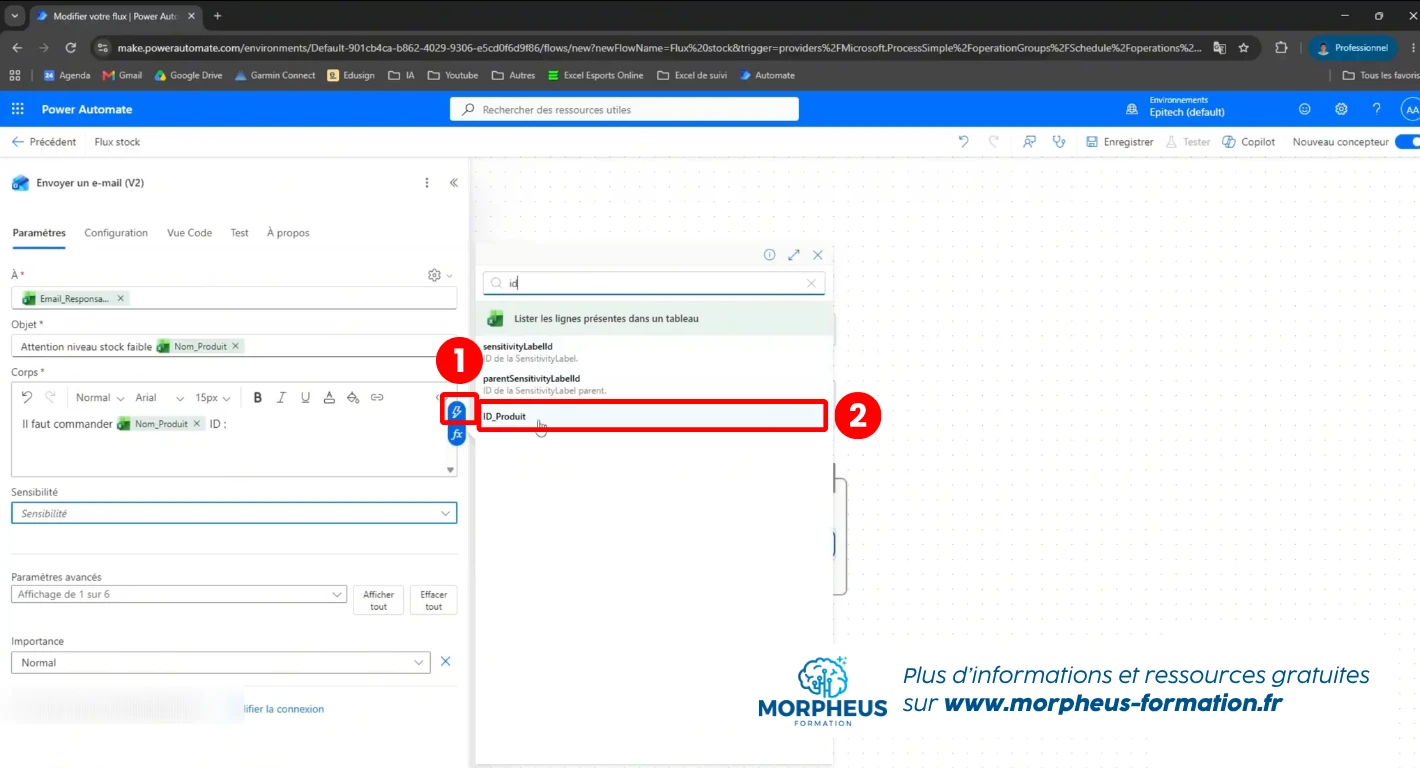Collapse the action panel with double chevron
Screen dimensions: 1420x768
[x=454, y=183]
